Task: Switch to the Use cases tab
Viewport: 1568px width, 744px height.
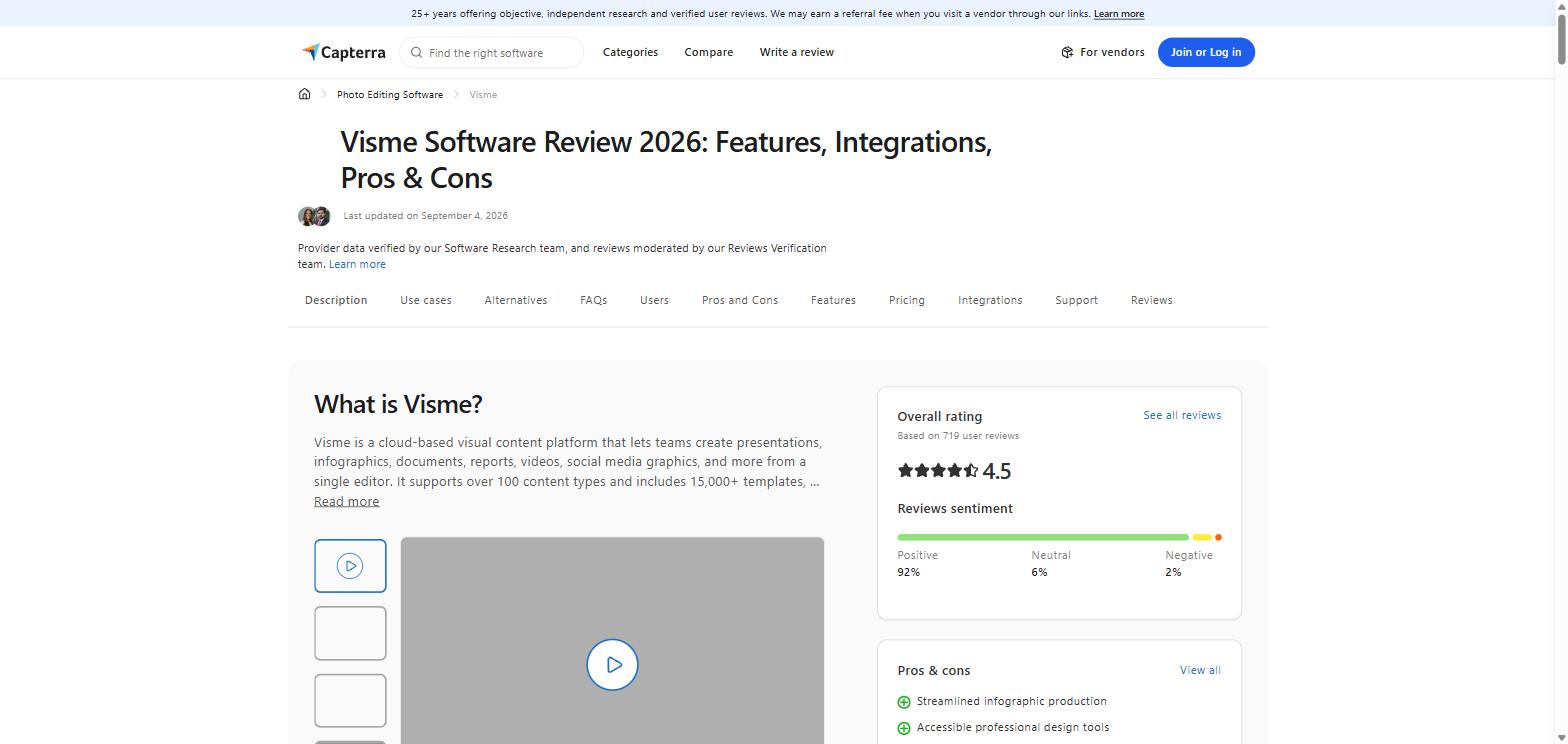Action: (x=426, y=300)
